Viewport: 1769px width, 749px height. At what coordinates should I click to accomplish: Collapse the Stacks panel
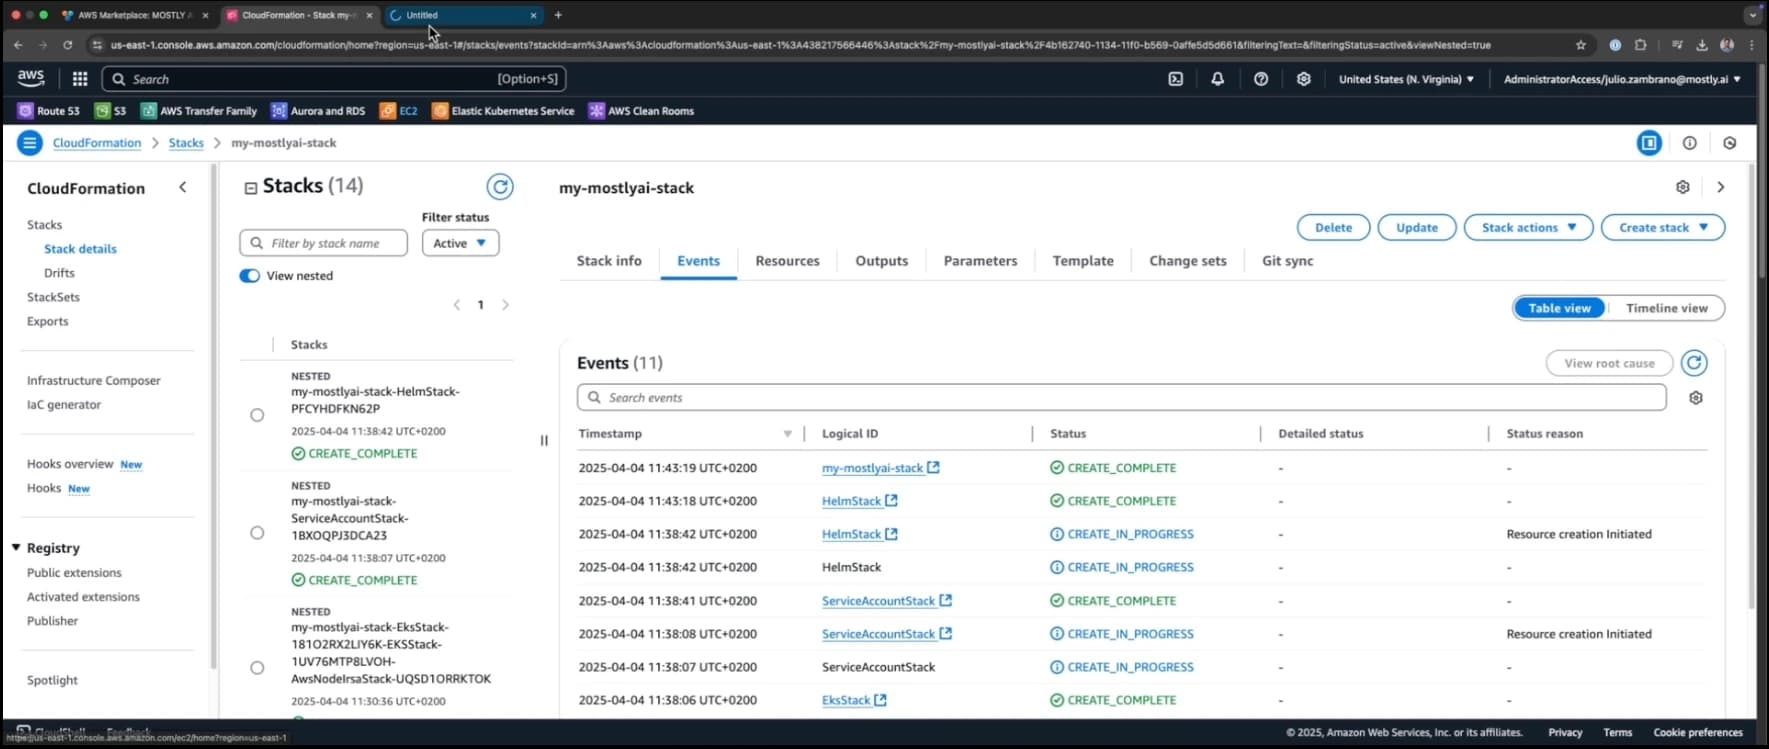pyautogui.click(x=251, y=187)
